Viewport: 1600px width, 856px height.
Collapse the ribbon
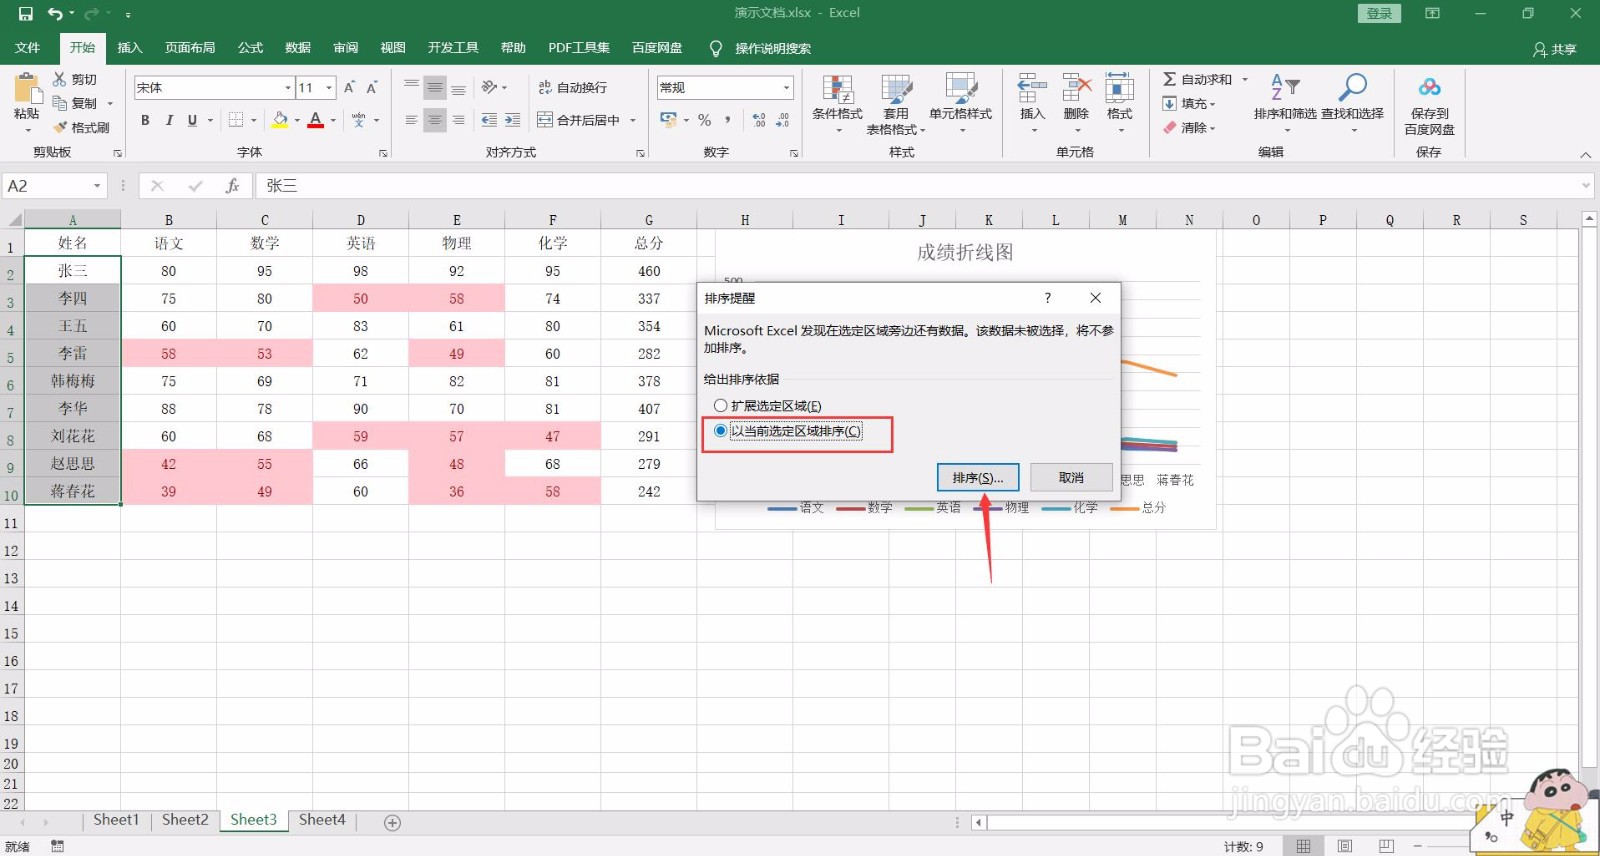tap(1585, 154)
